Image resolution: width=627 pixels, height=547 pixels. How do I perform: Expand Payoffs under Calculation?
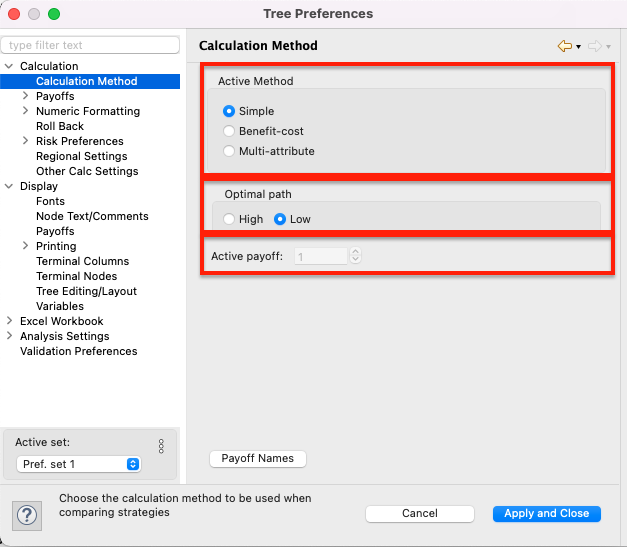coord(25,96)
